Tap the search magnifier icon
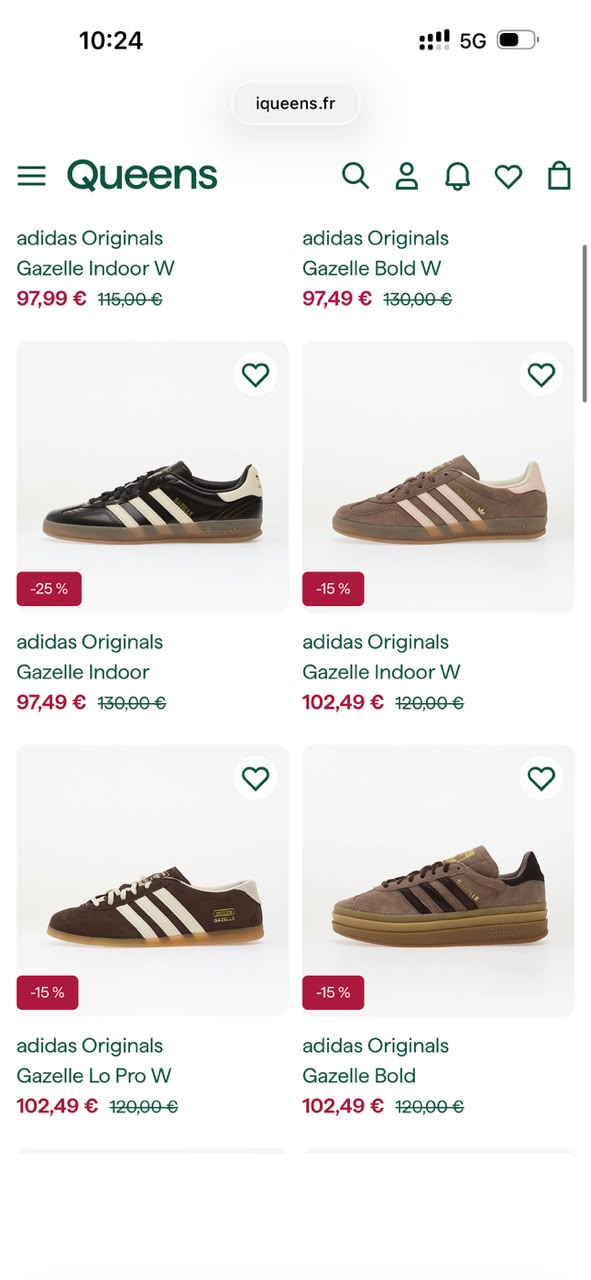The height and width of the screenshot is (1280, 591). coord(355,176)
